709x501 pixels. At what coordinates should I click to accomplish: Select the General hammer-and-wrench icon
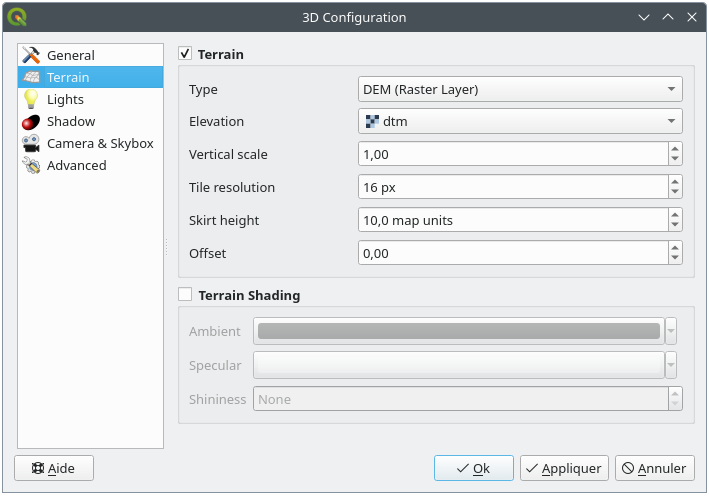31,55
